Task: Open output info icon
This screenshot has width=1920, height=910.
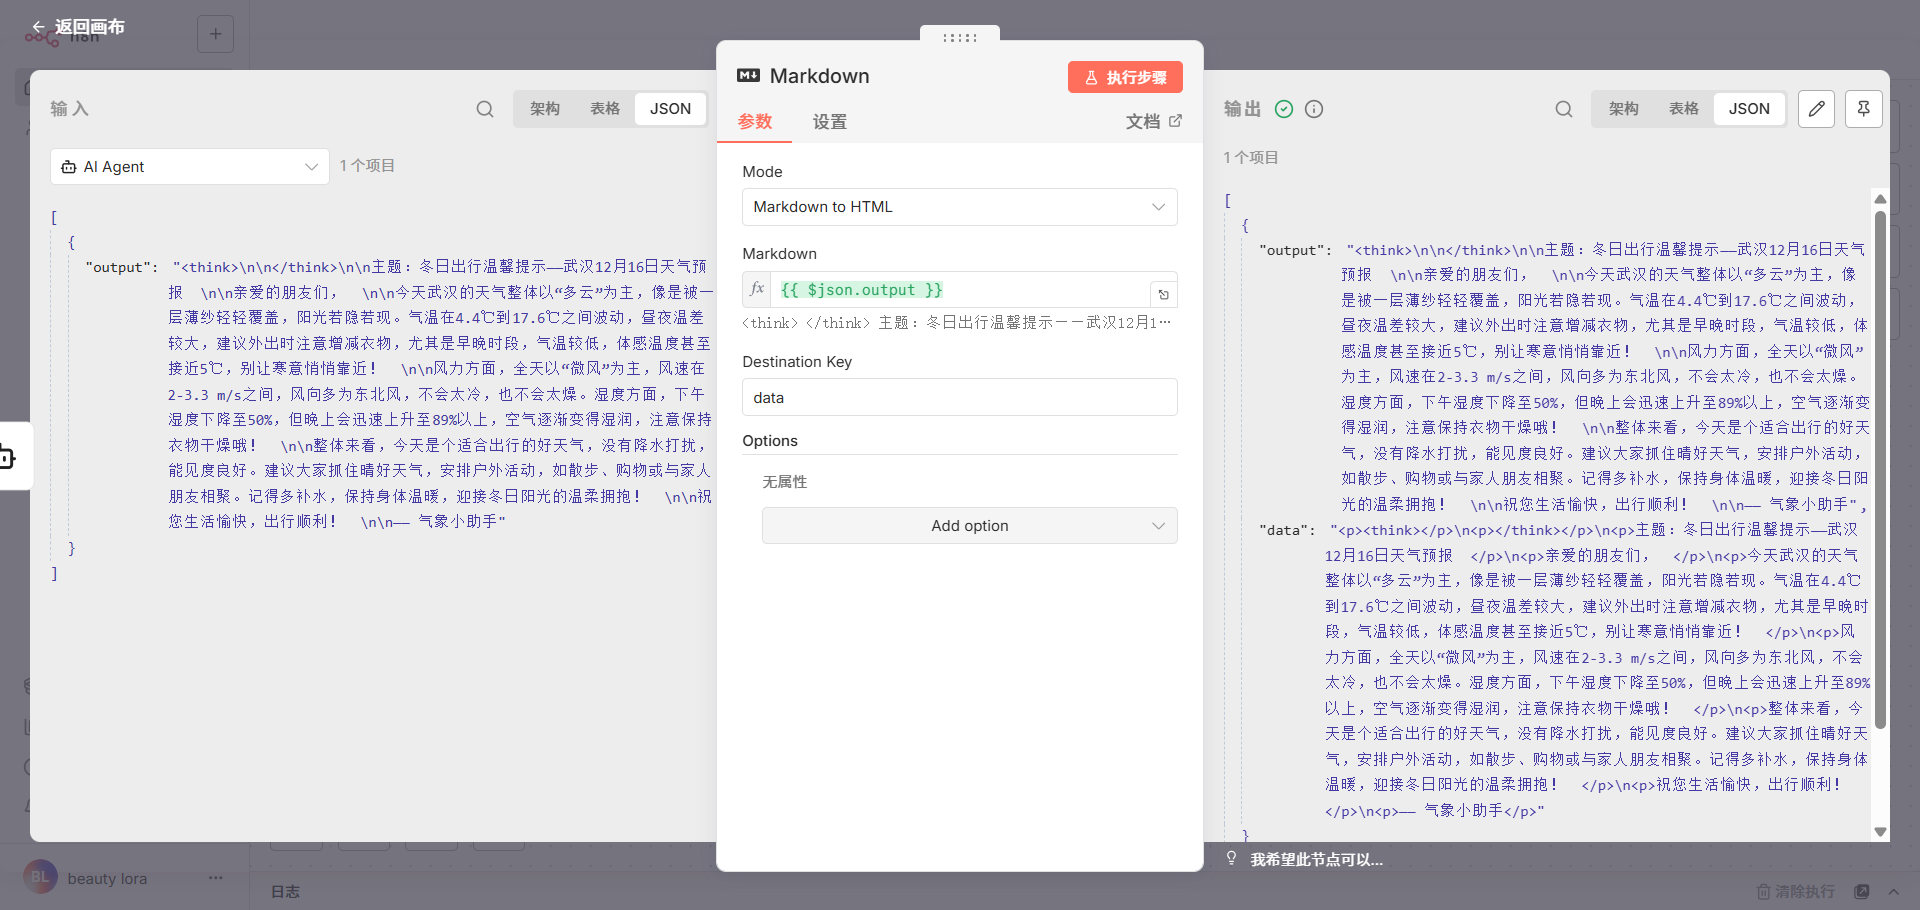Action: (1314, 109)
